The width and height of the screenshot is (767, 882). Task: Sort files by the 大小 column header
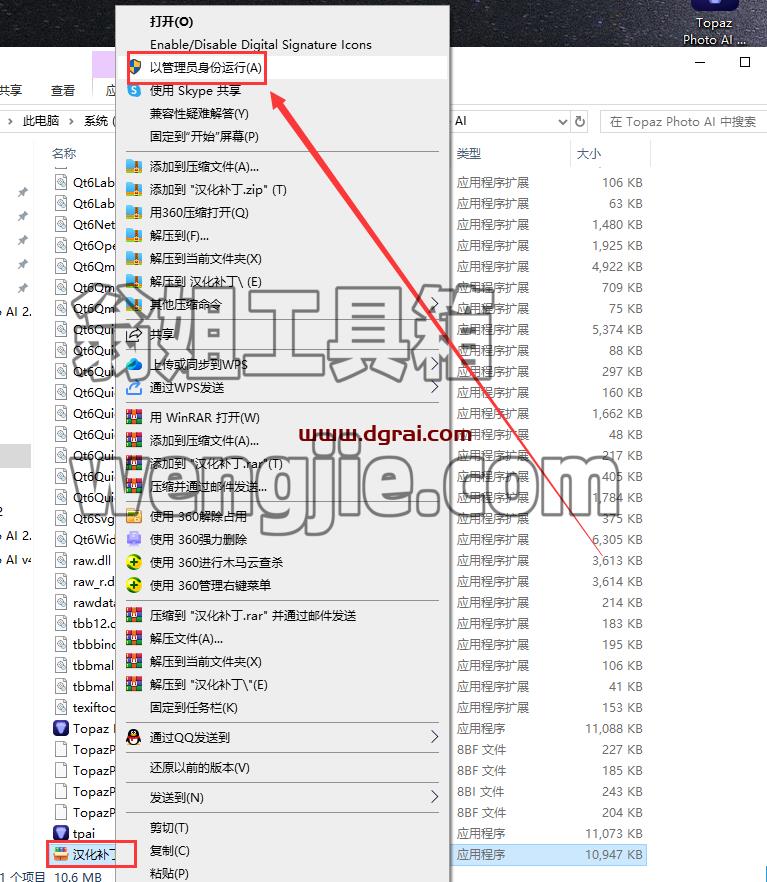coord(589,153)
